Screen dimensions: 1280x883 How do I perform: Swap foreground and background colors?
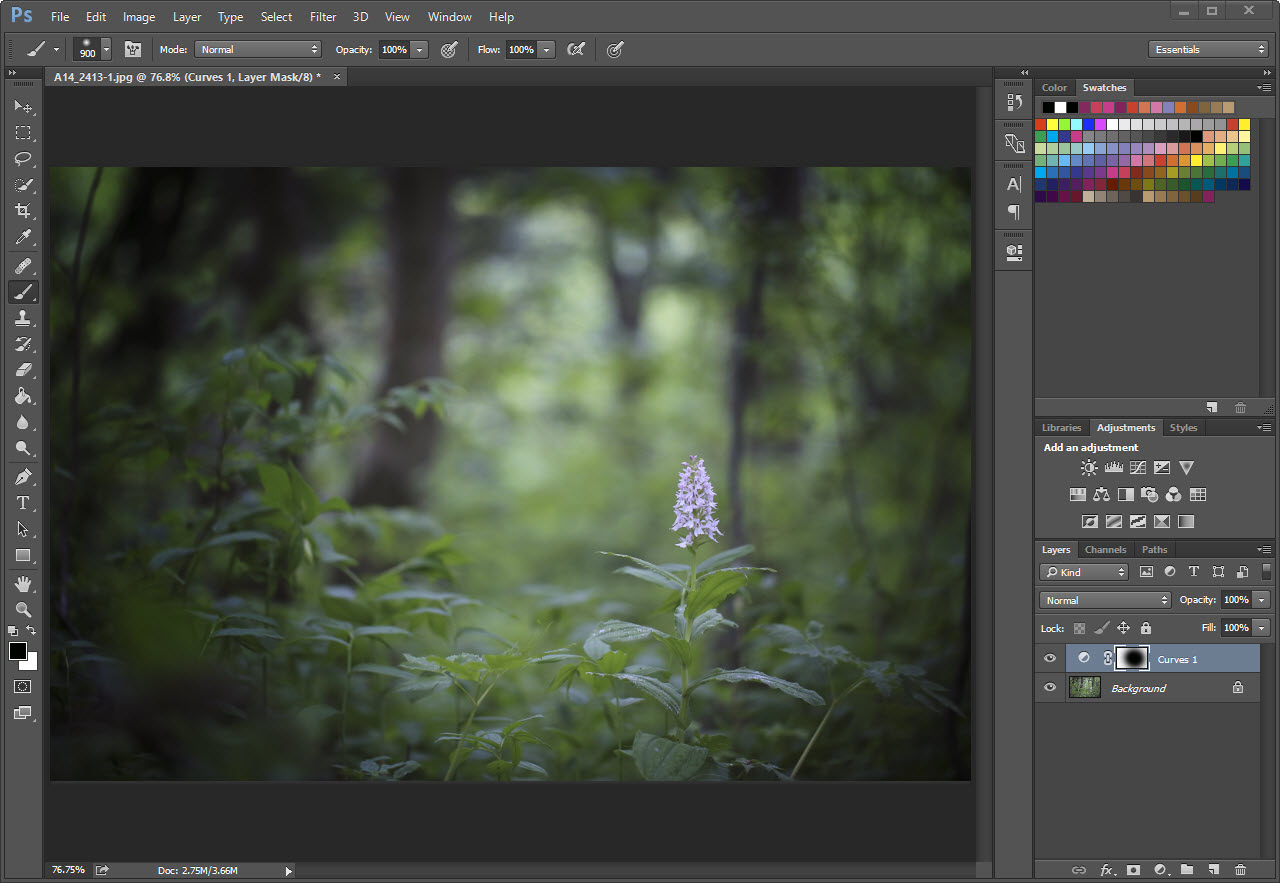click(x=31, y=631)
